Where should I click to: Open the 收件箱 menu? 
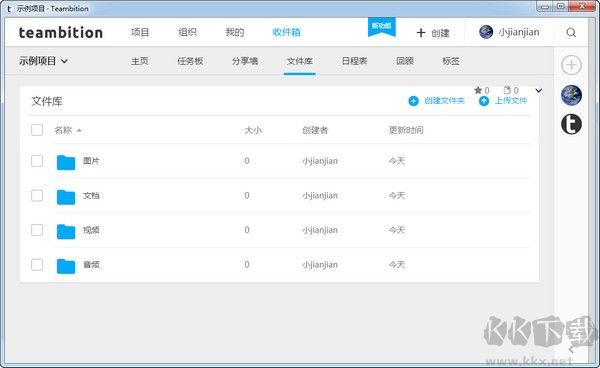pyautogui.click(x=286, y=32)
